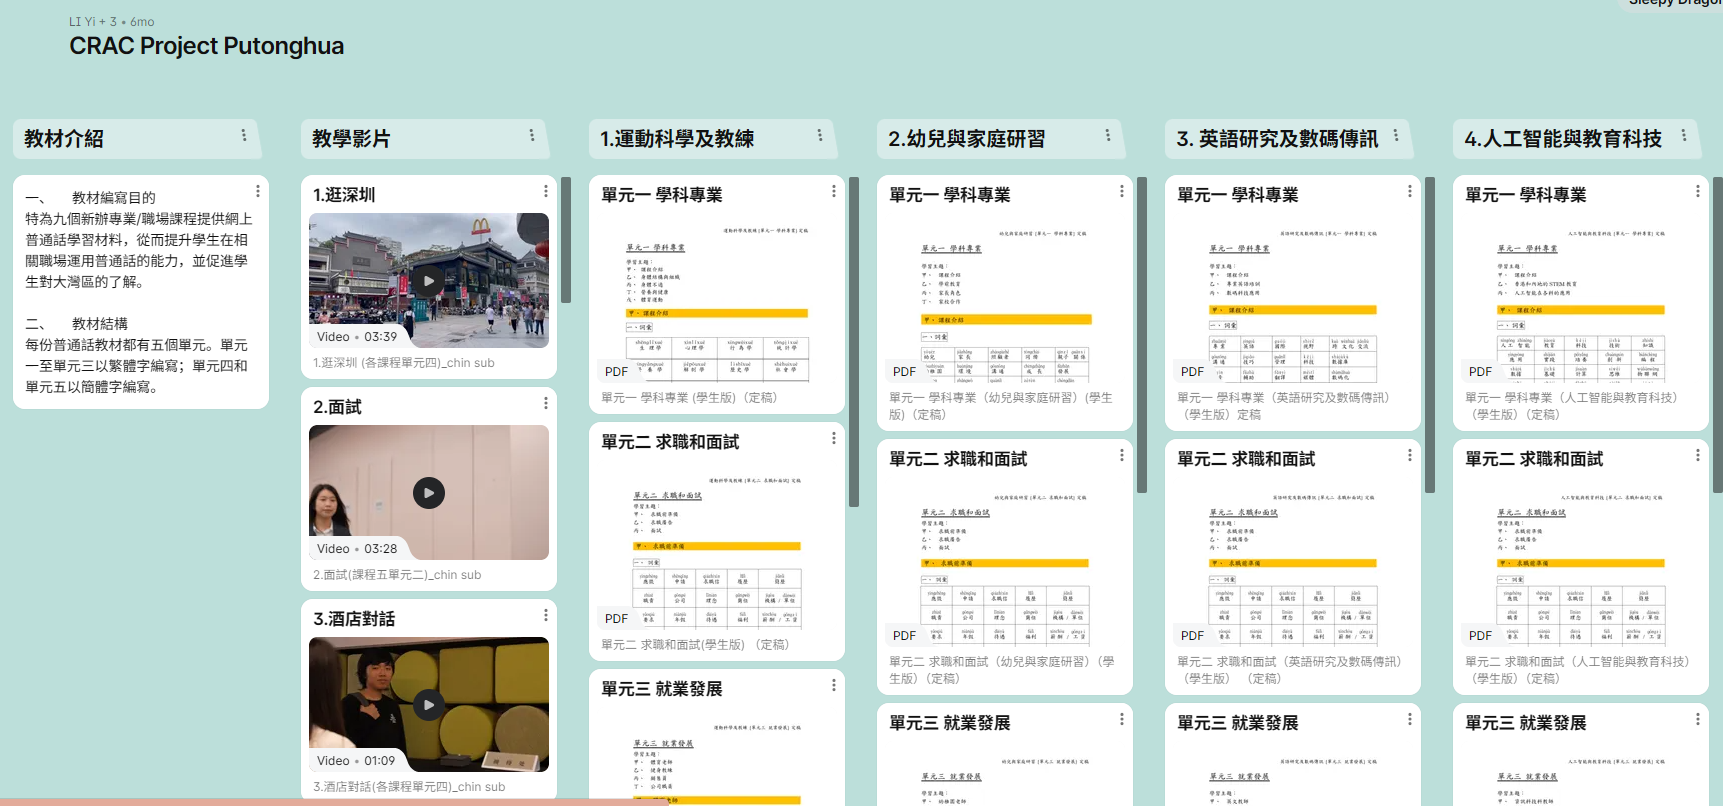The height and width of the screenshot is (806, 1723).
Task: Play the 1.逛深圳 video
Action: pos(429,281)
